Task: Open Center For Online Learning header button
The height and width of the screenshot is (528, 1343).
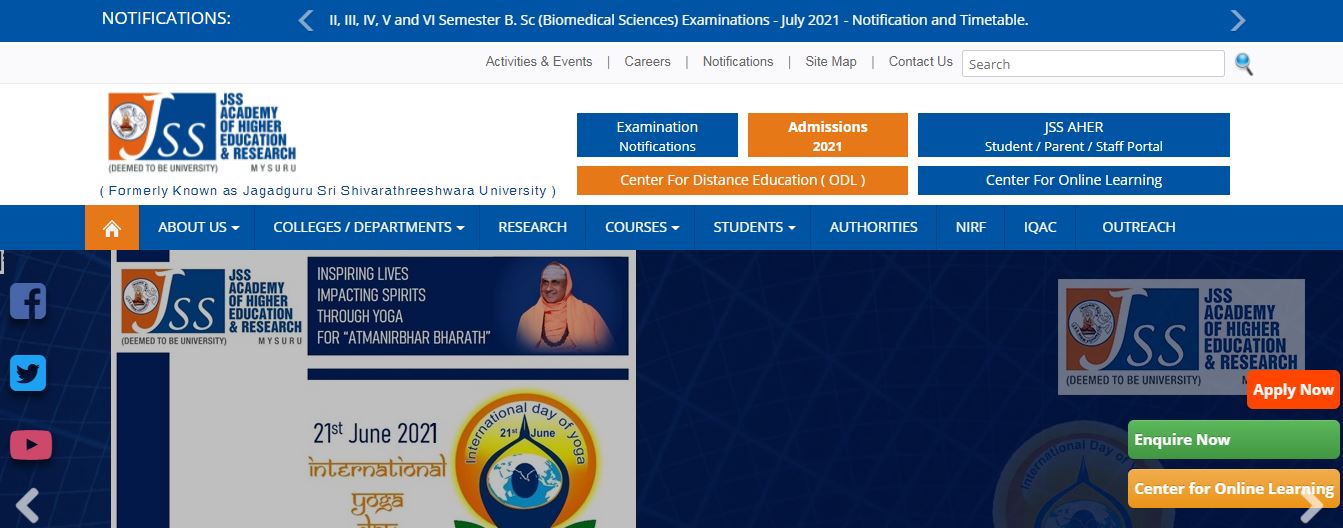Action: 1074,181
